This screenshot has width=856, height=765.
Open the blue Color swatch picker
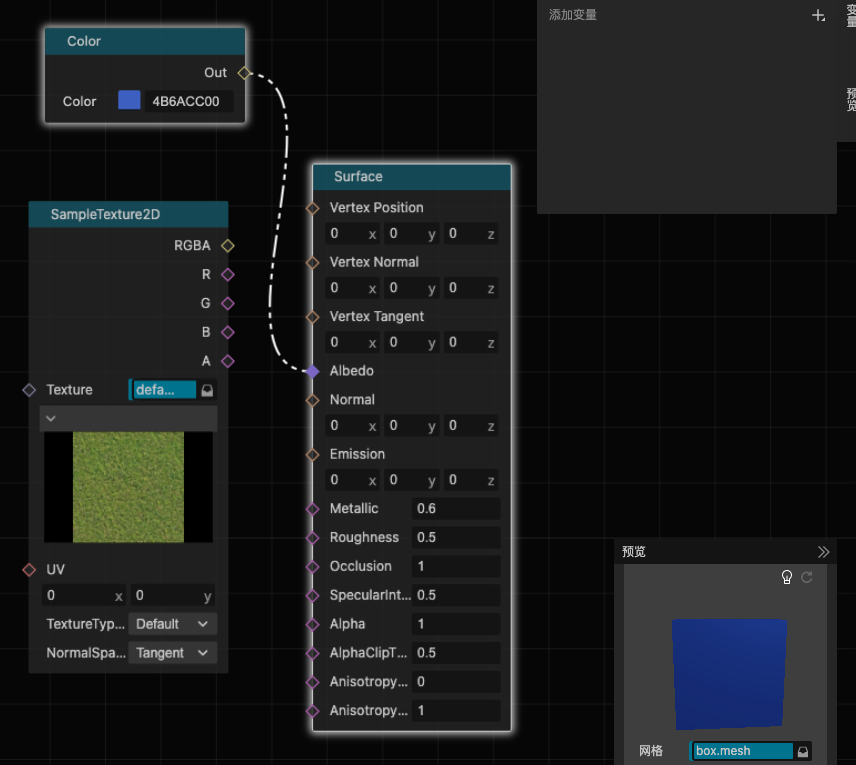click(129, 100)
